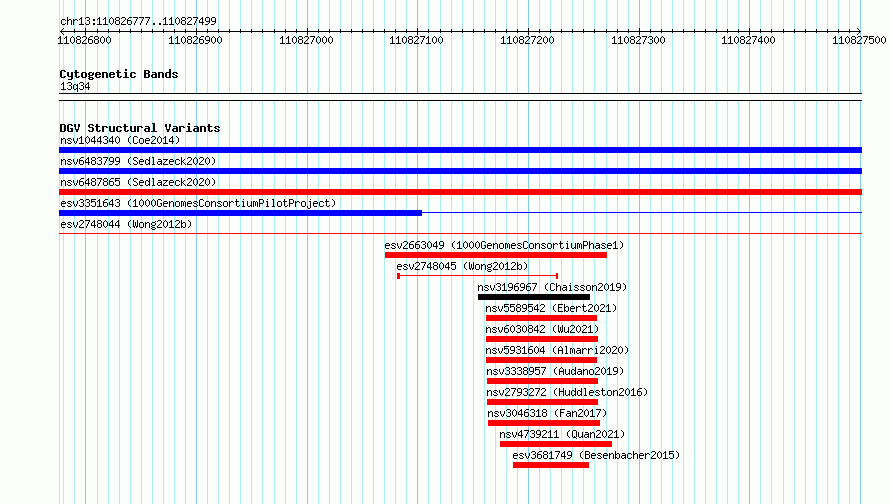Click ruler position 110827000
Screen dimensions: 890x504
[x=306, y=40]
